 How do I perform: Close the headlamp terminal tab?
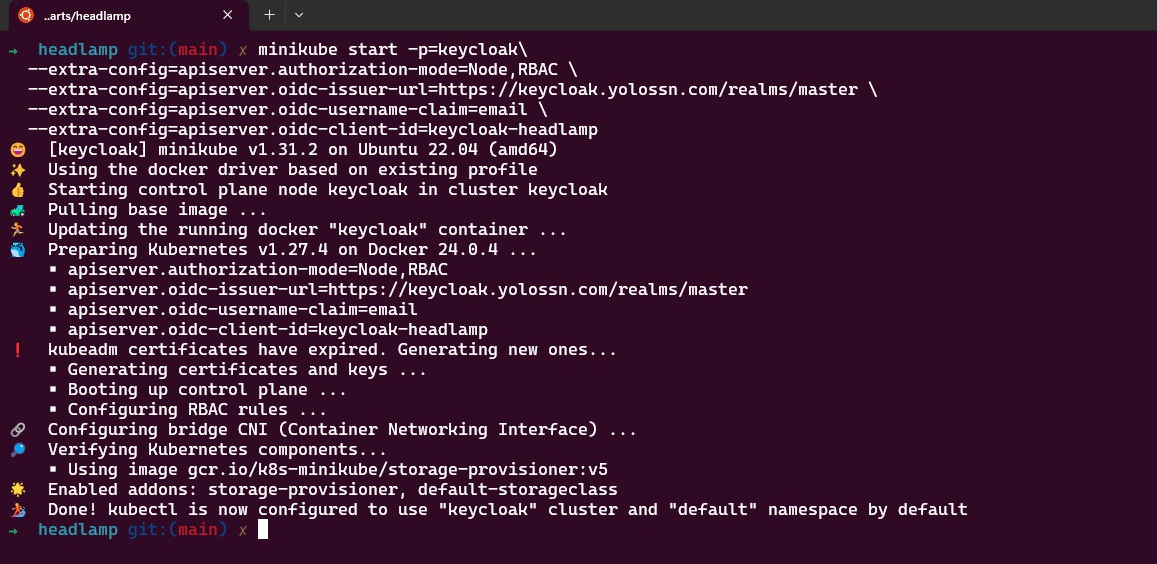pyautogui.click(x=228, y=15)
